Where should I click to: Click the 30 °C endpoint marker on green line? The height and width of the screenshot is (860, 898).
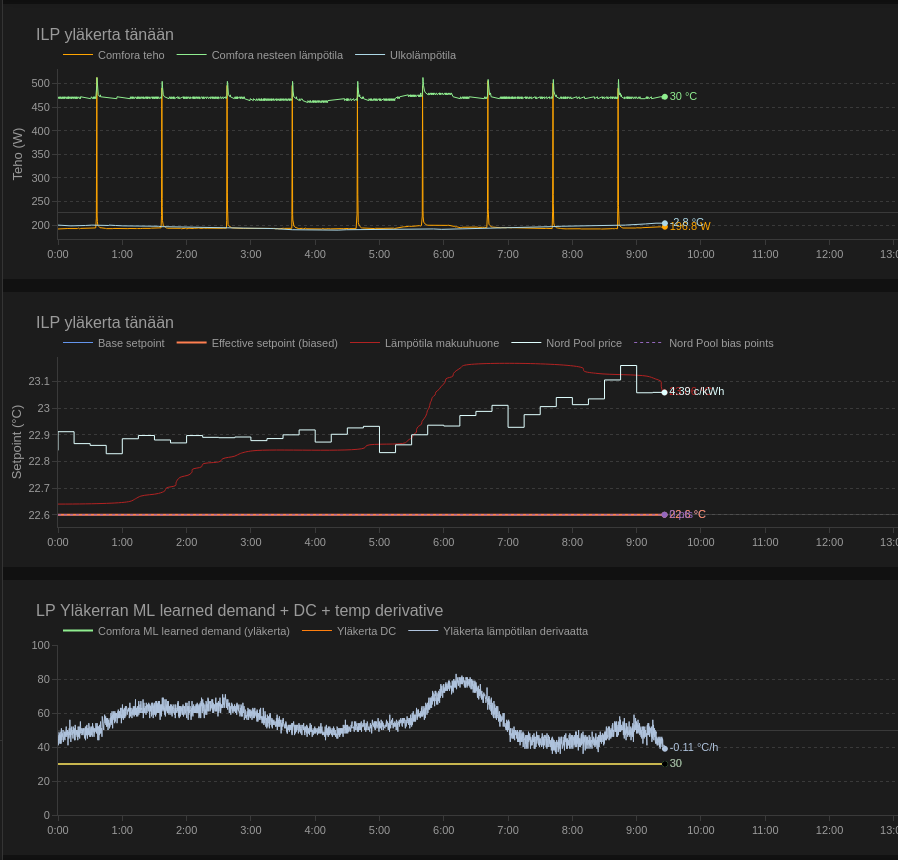coord(664,97)
